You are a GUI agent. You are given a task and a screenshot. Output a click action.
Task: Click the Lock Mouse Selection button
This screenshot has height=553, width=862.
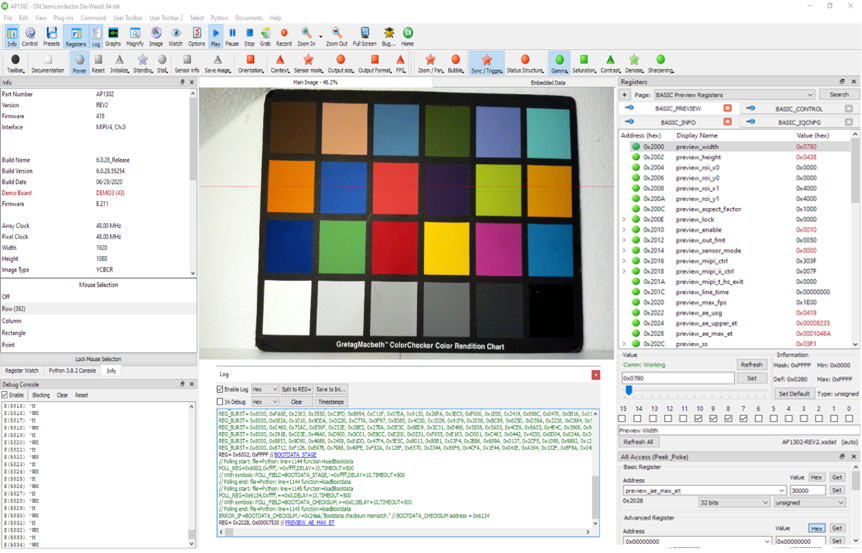[x=98, y=359]
